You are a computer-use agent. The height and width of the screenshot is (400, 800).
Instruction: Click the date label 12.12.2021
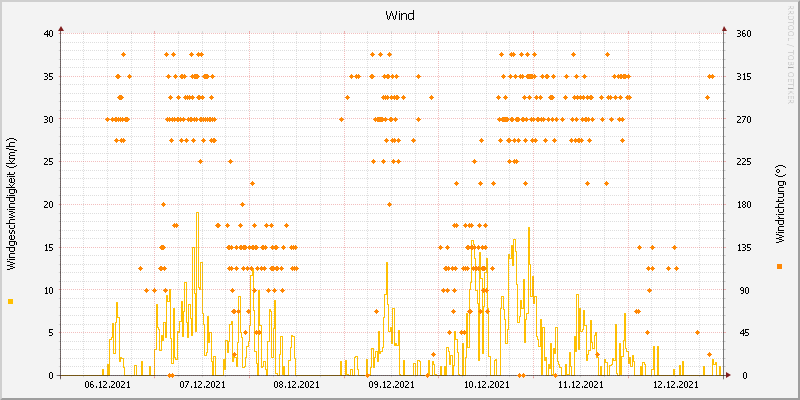pyautogui.click(x=676, y=385)
